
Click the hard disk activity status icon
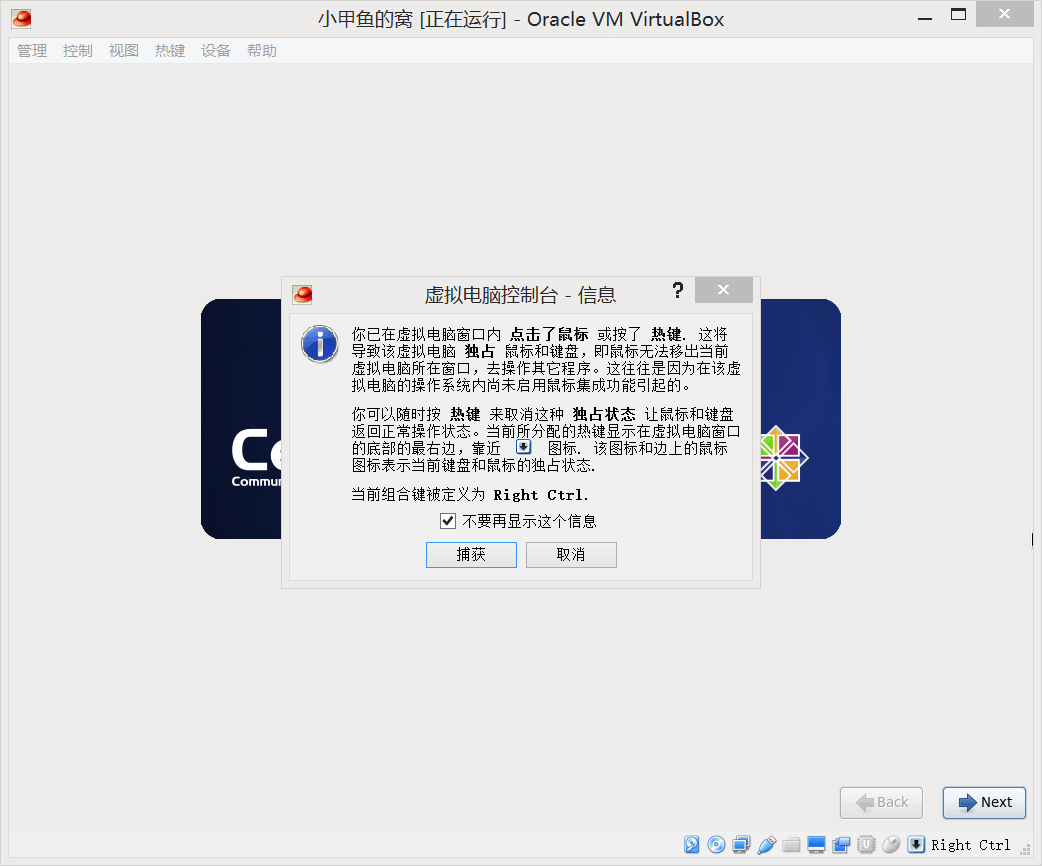point(692,845)
